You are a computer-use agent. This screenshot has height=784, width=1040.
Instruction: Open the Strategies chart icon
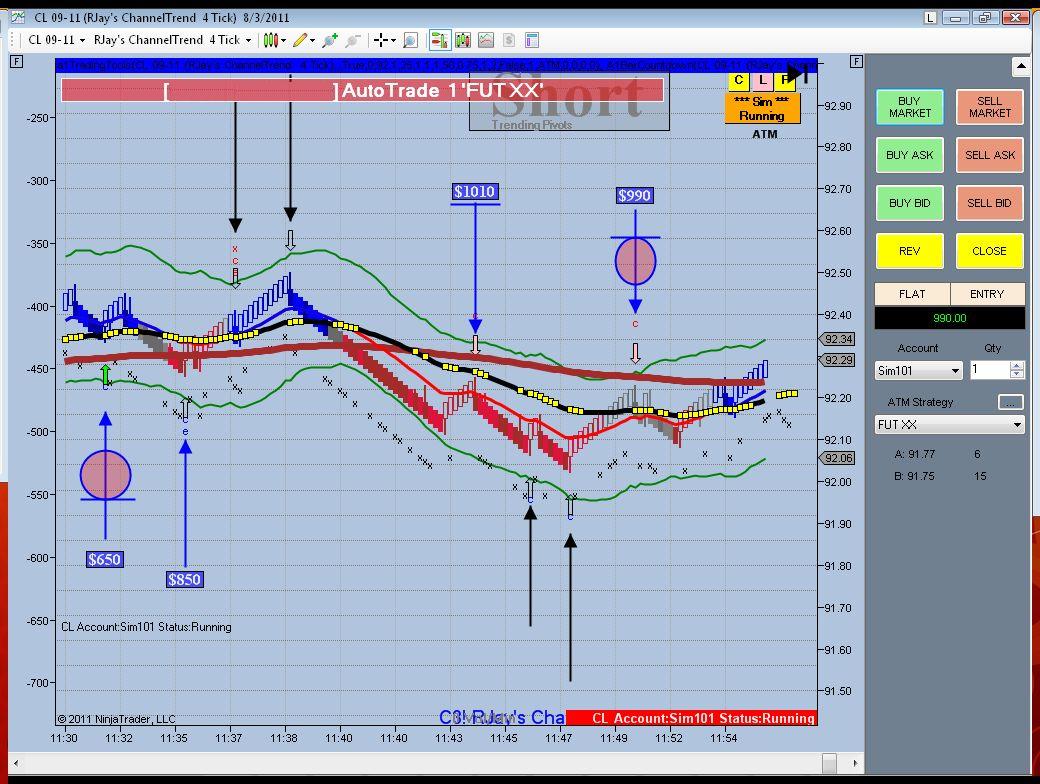486,40
